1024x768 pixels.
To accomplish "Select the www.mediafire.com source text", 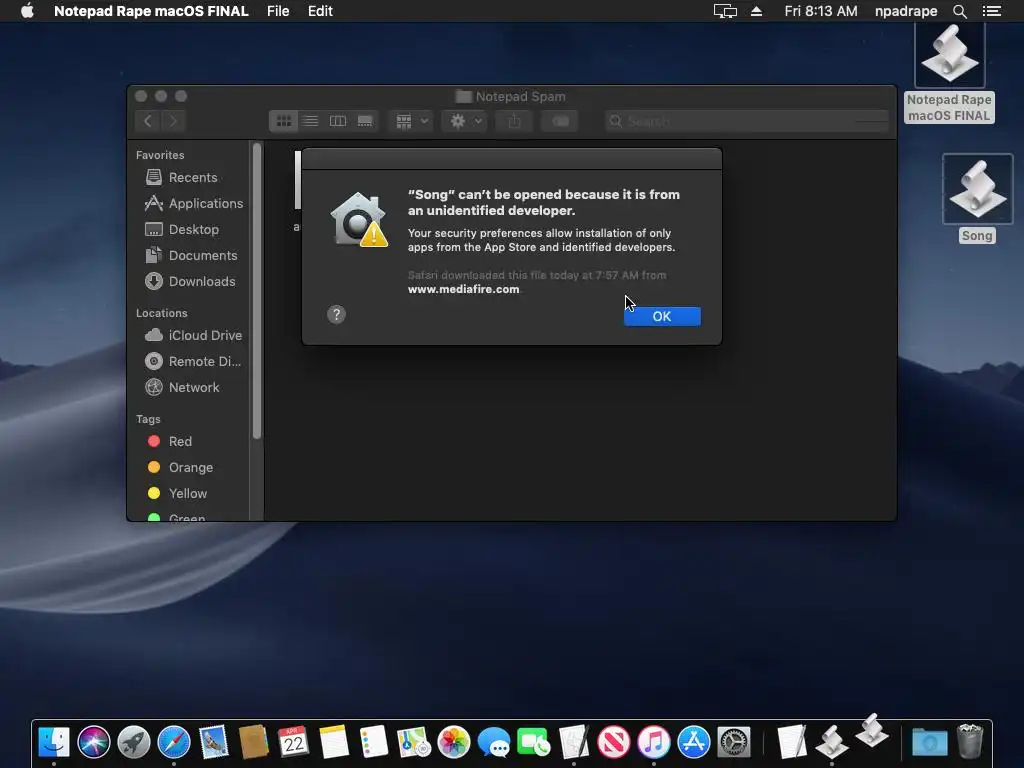I will 464,289.
